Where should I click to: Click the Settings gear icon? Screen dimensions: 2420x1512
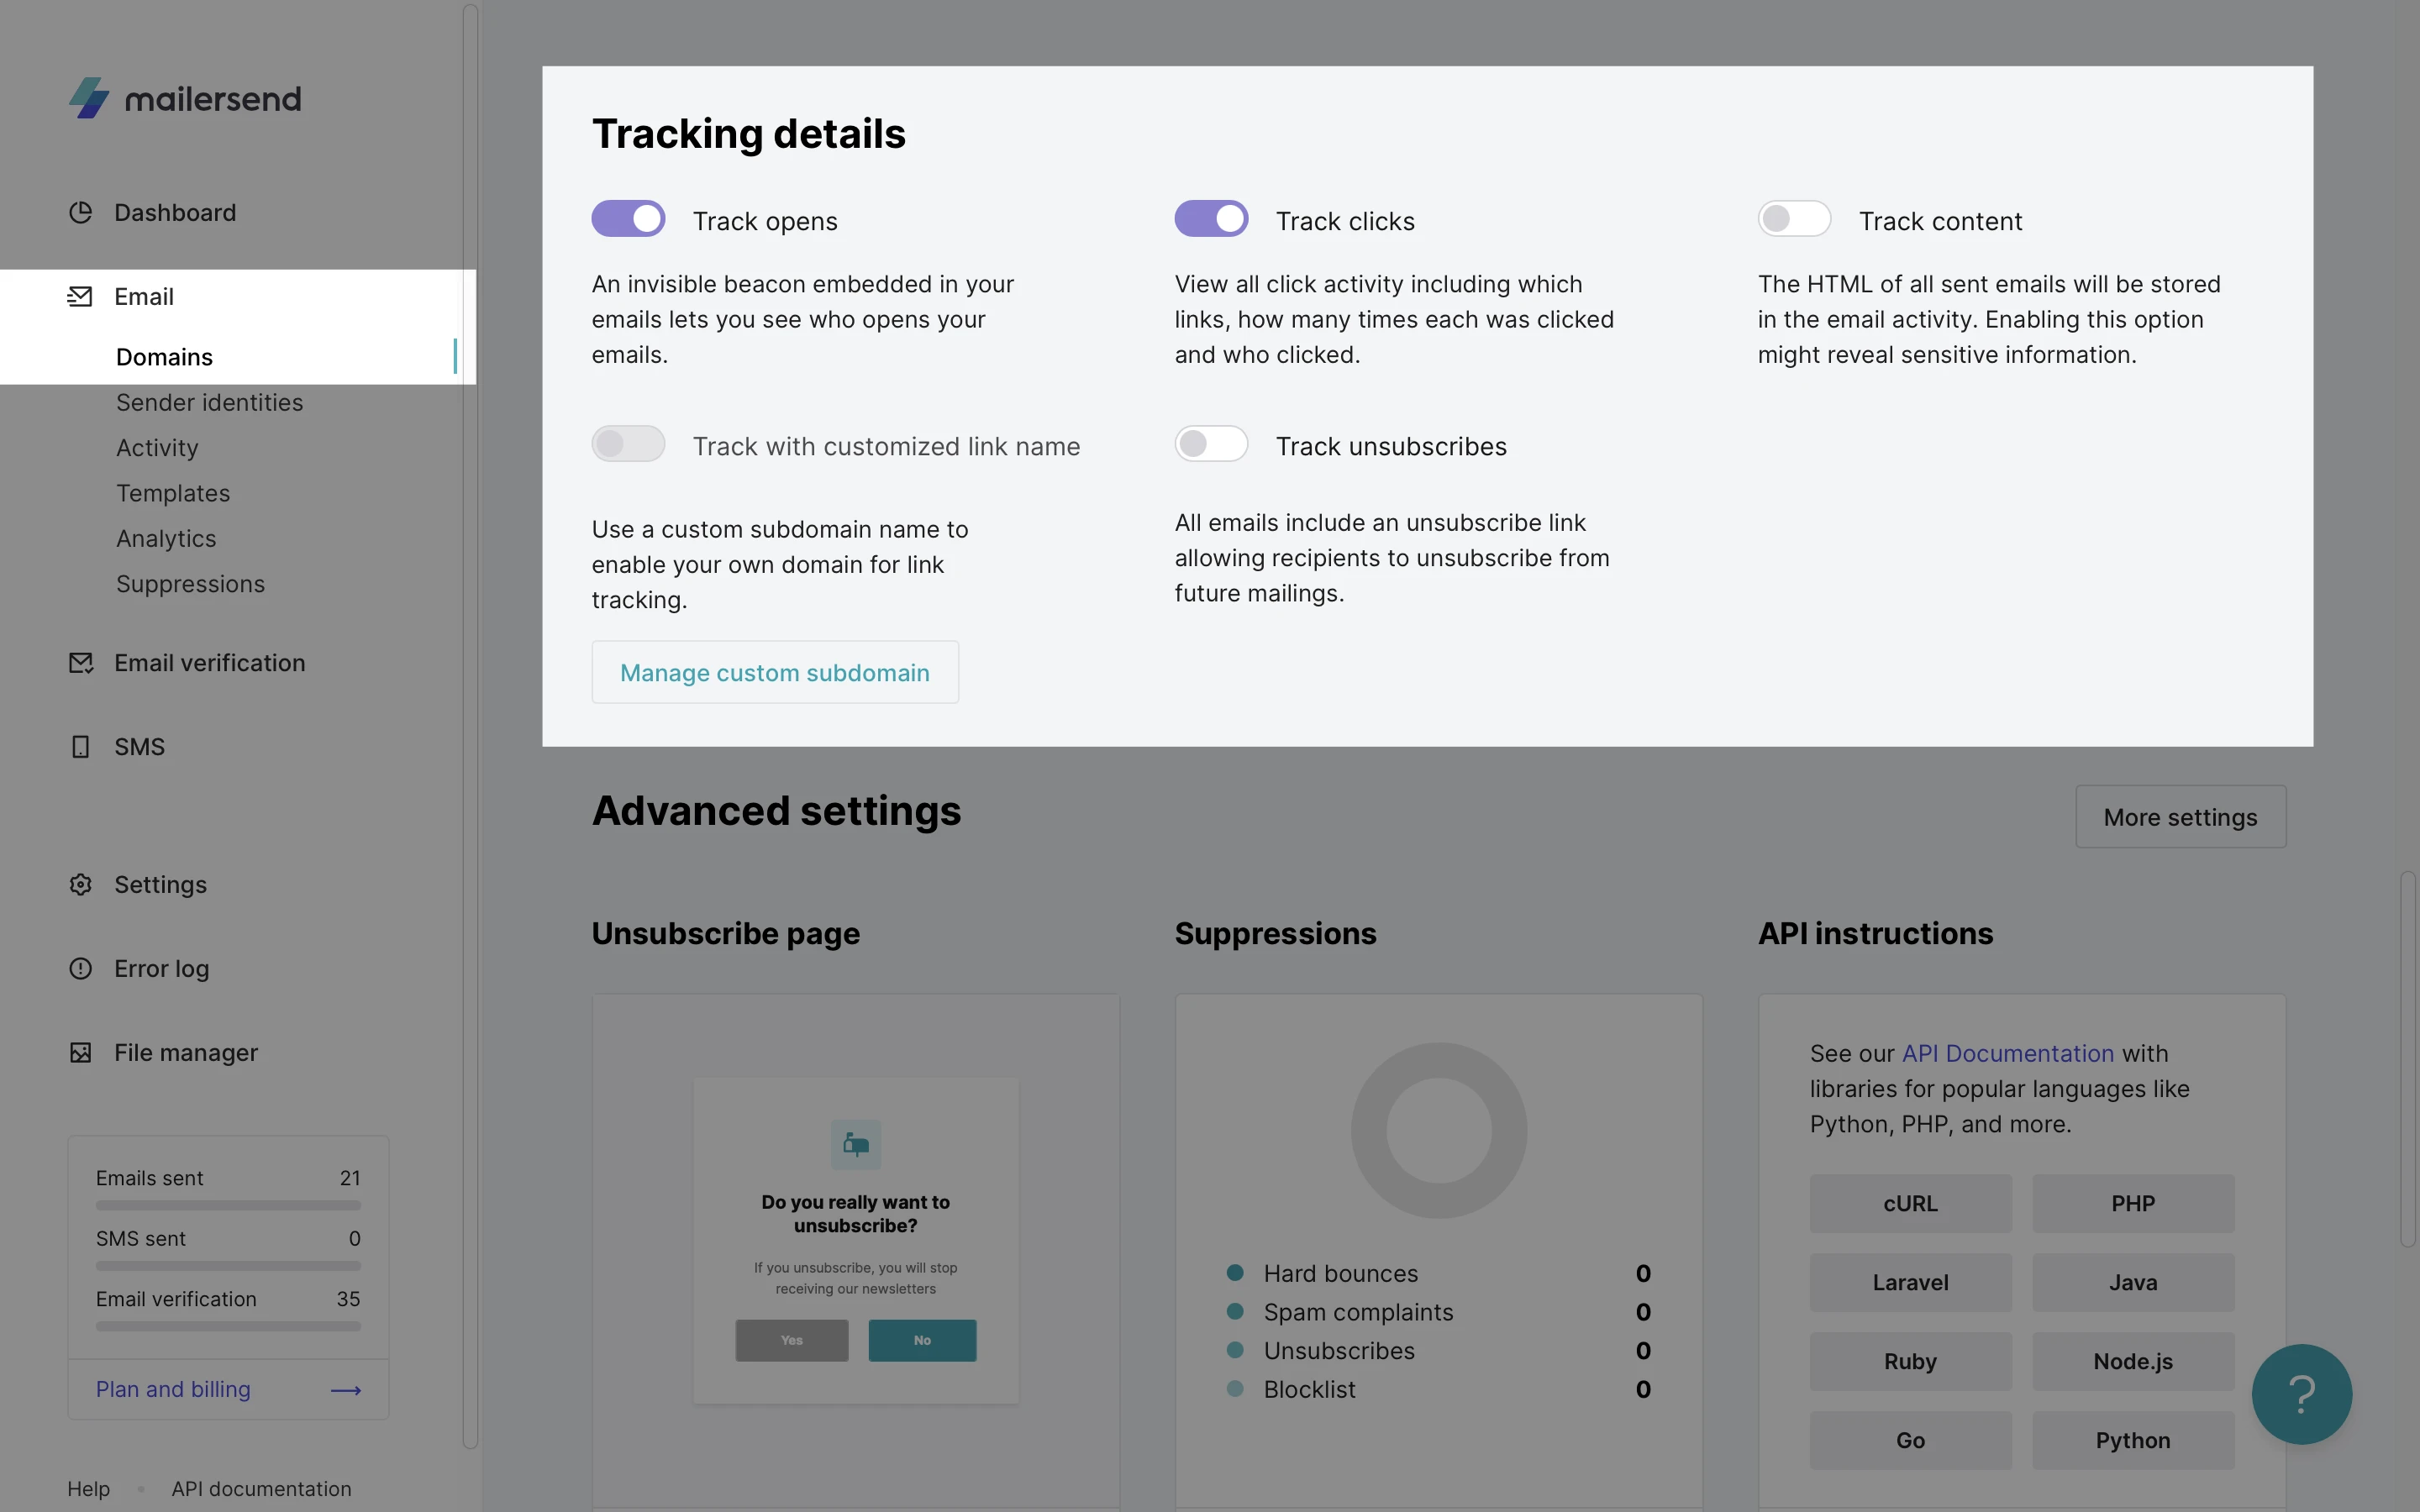[x=80, y=884]
